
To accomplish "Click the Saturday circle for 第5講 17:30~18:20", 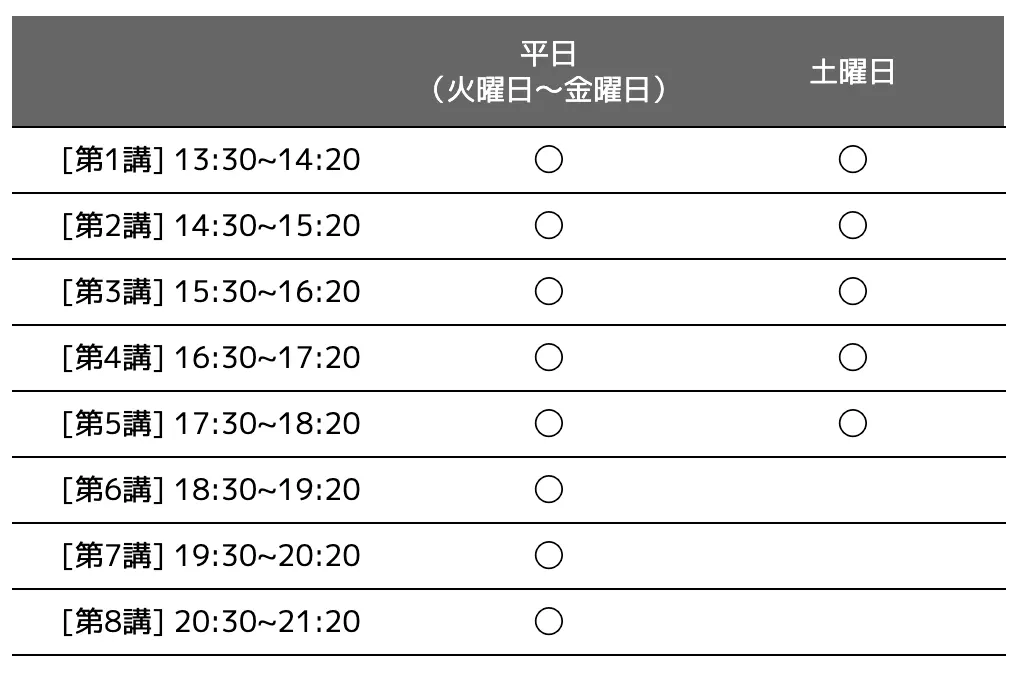I will point(852,423).
